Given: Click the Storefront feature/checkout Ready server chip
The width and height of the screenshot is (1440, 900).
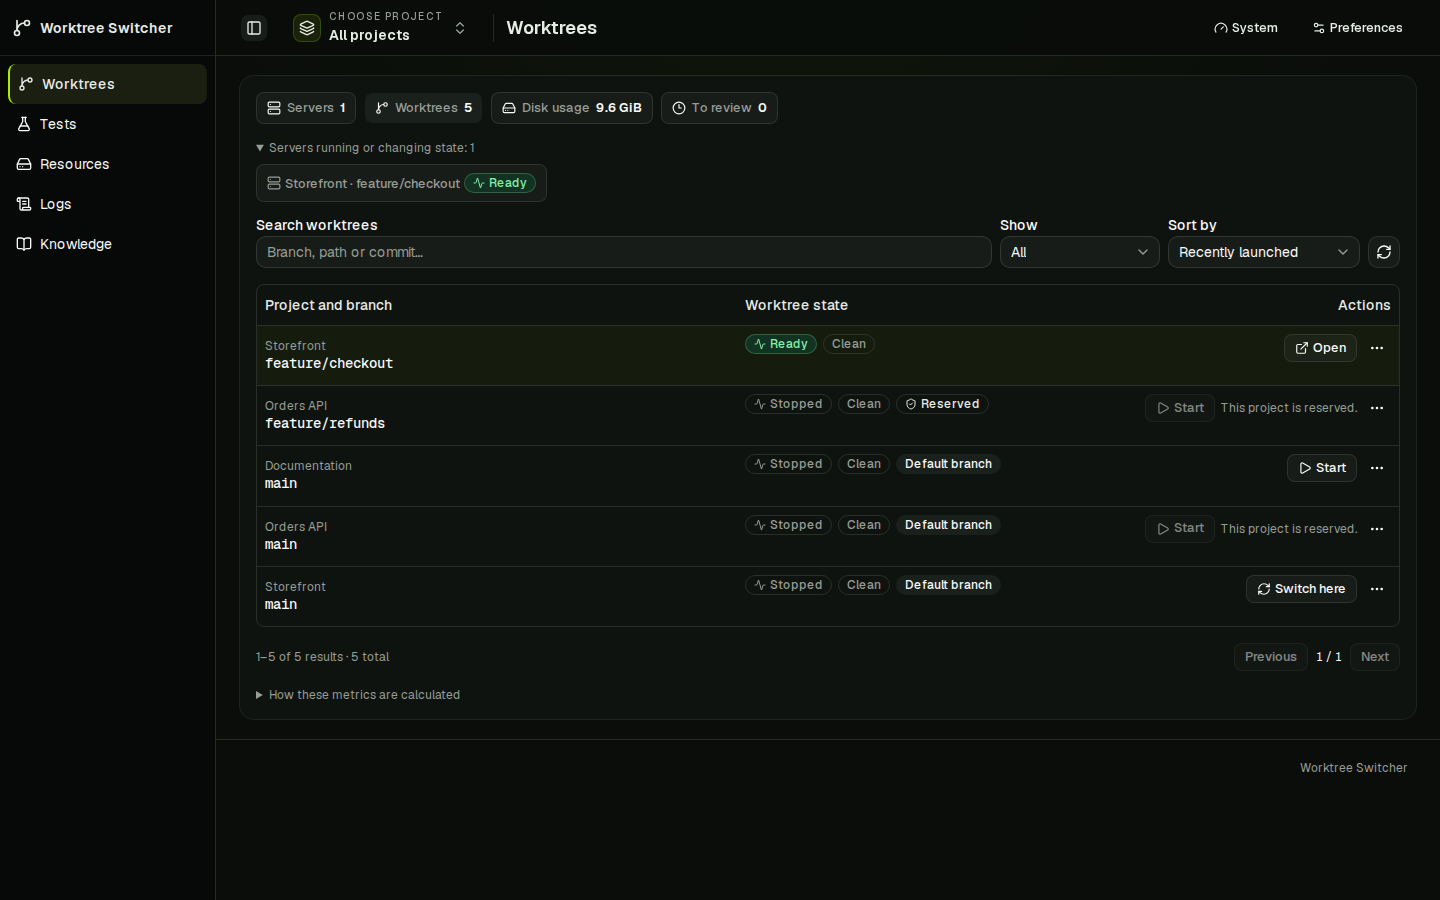Looking at the screenshot, I should [x=401, y=183].
